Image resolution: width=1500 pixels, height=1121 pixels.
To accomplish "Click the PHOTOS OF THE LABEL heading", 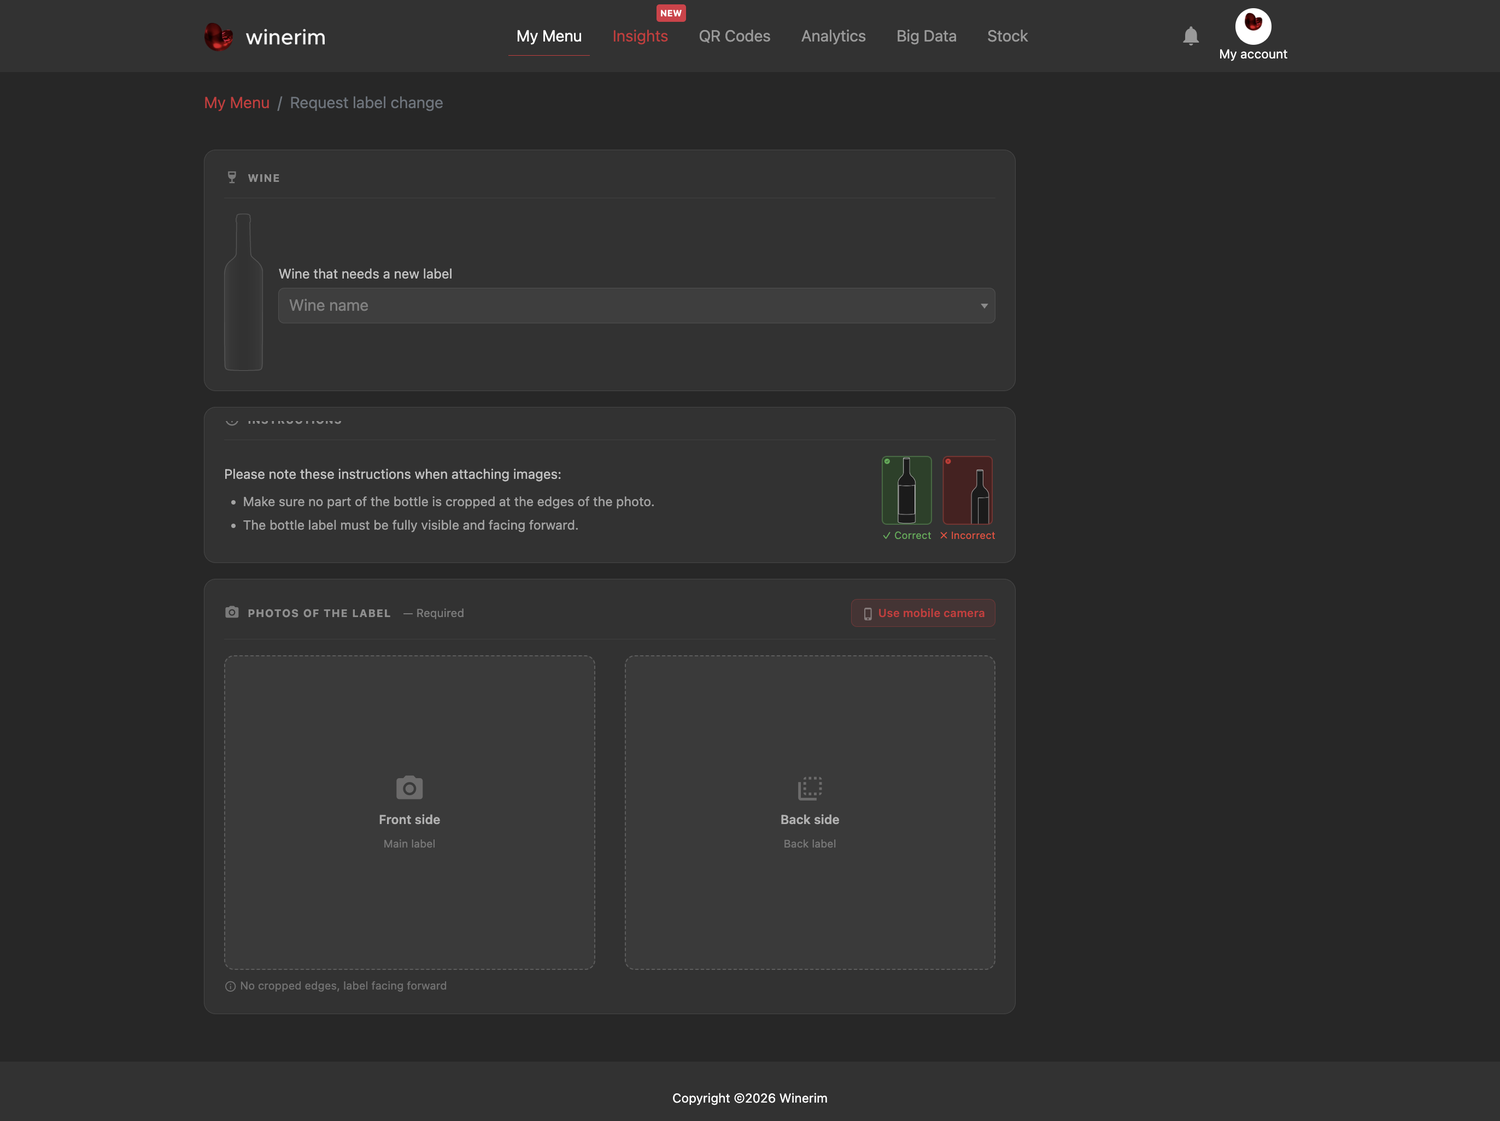I will [319, 613].
